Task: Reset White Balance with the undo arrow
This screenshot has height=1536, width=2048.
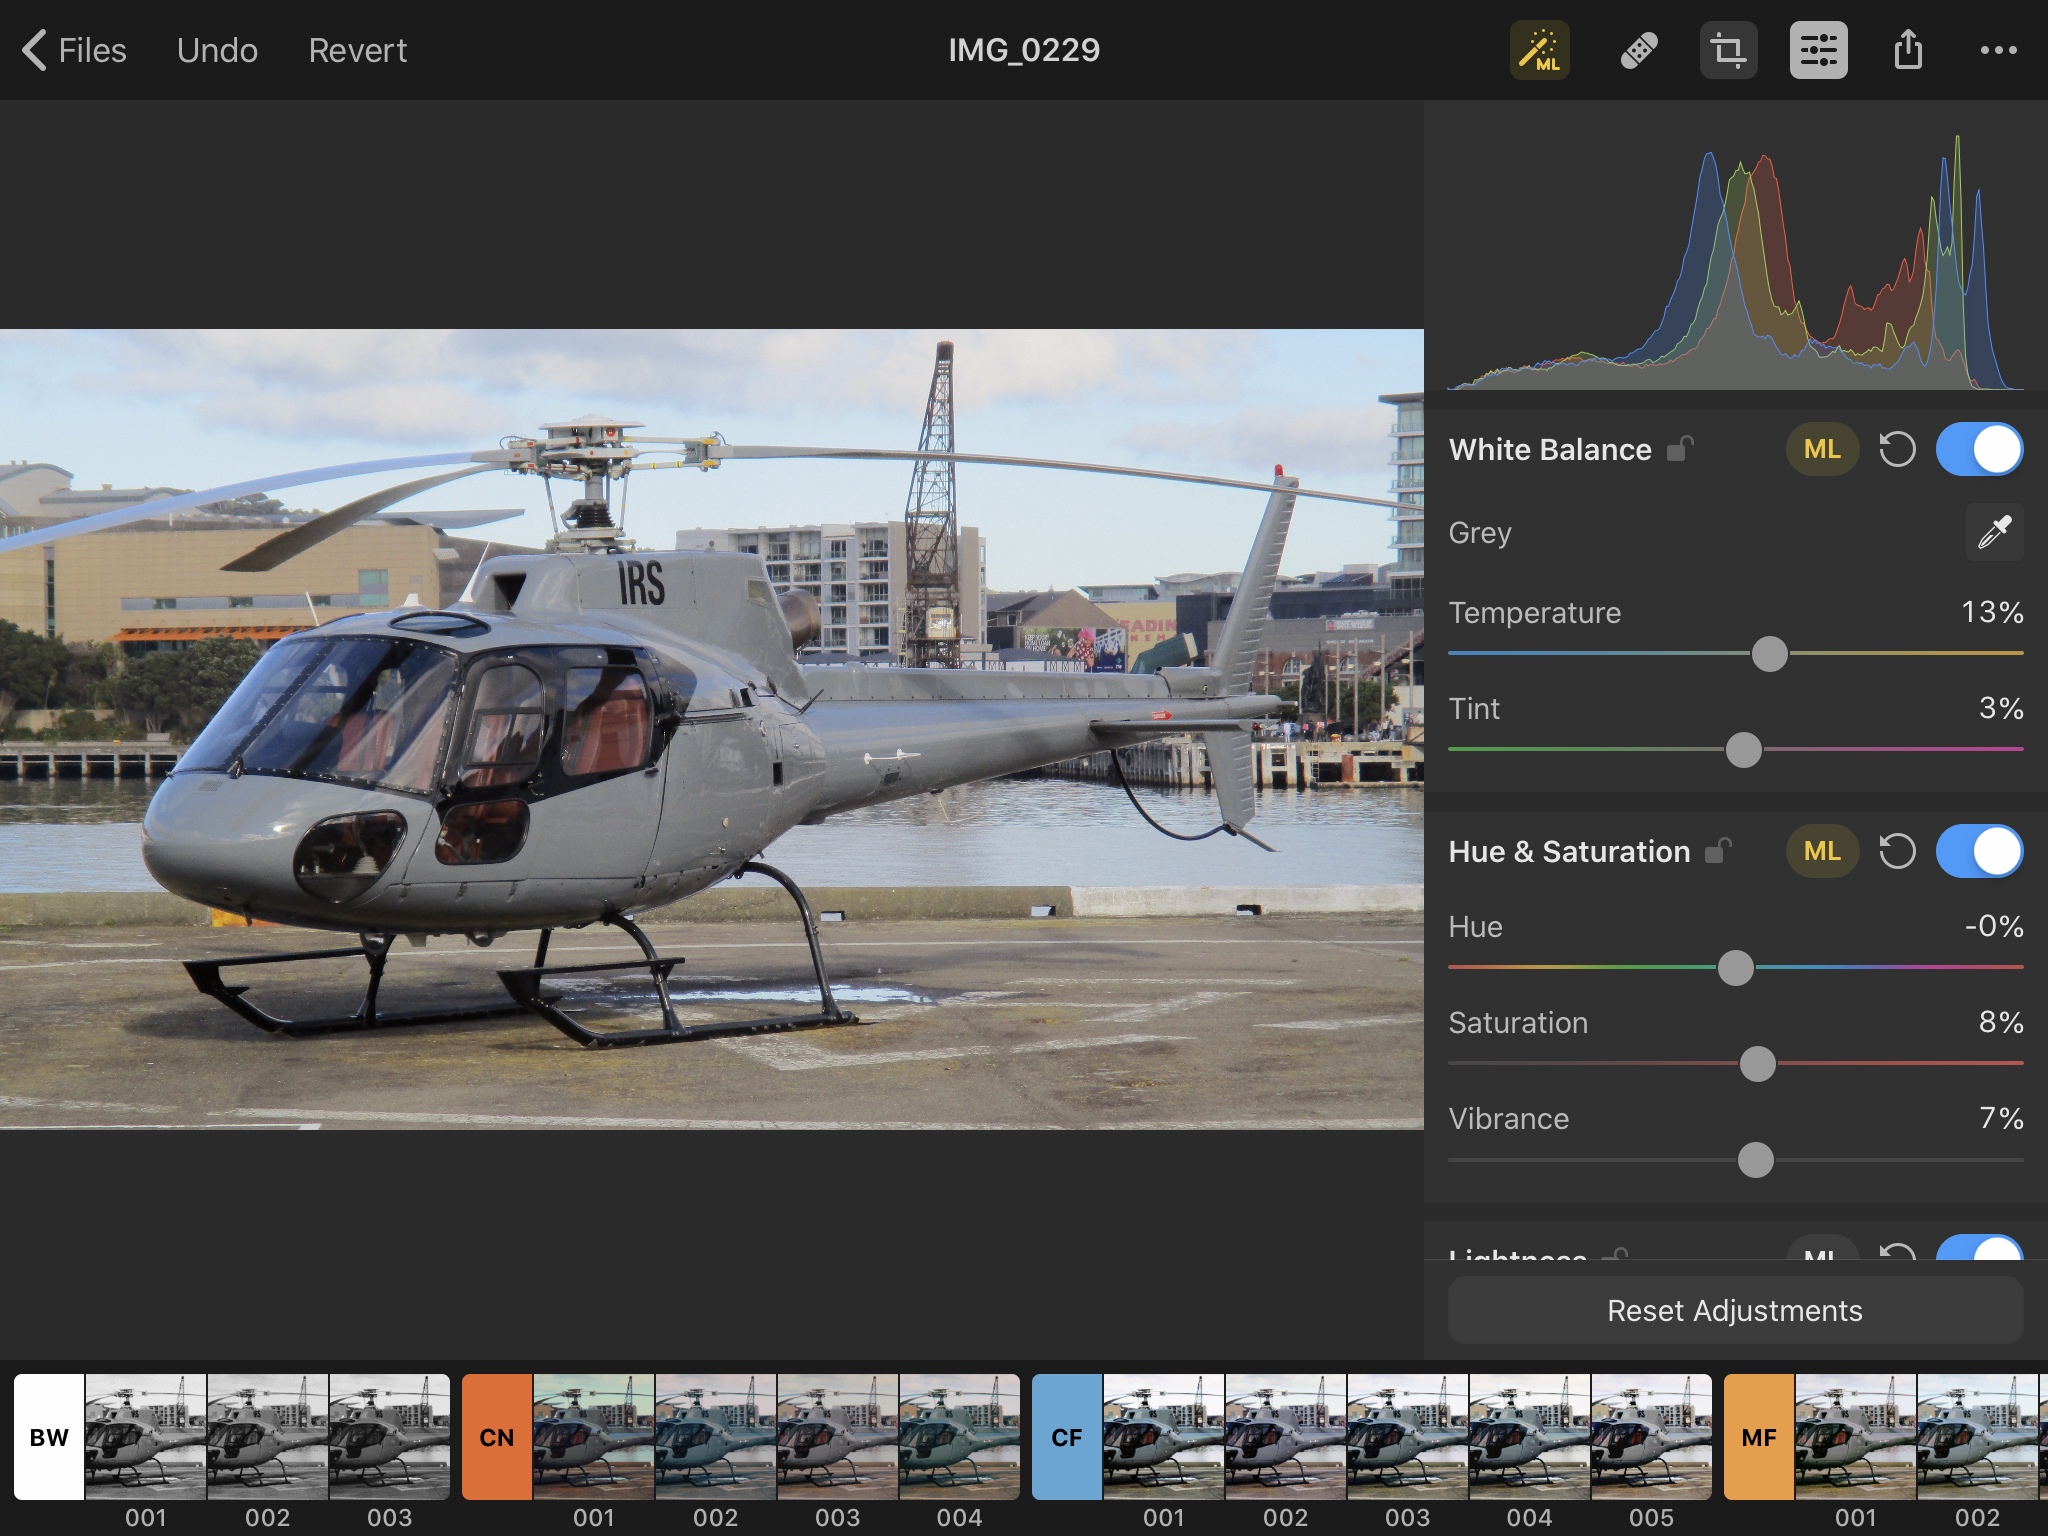Action: 1896,449
